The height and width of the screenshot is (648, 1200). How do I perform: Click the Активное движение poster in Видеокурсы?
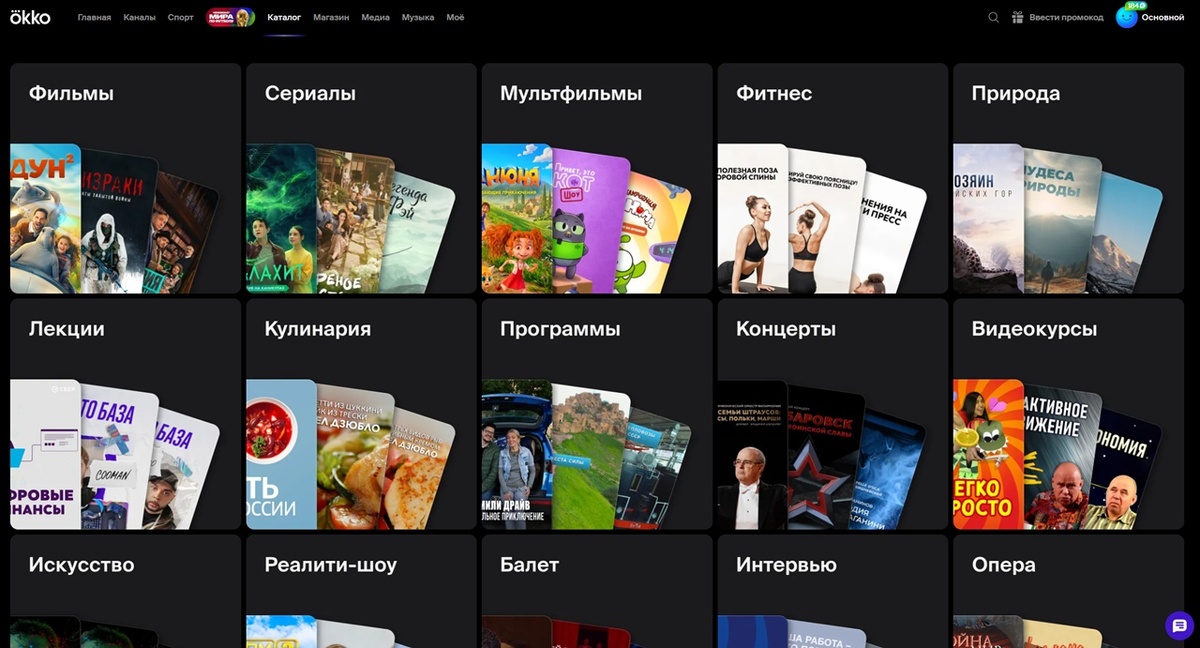[1062, 458]
